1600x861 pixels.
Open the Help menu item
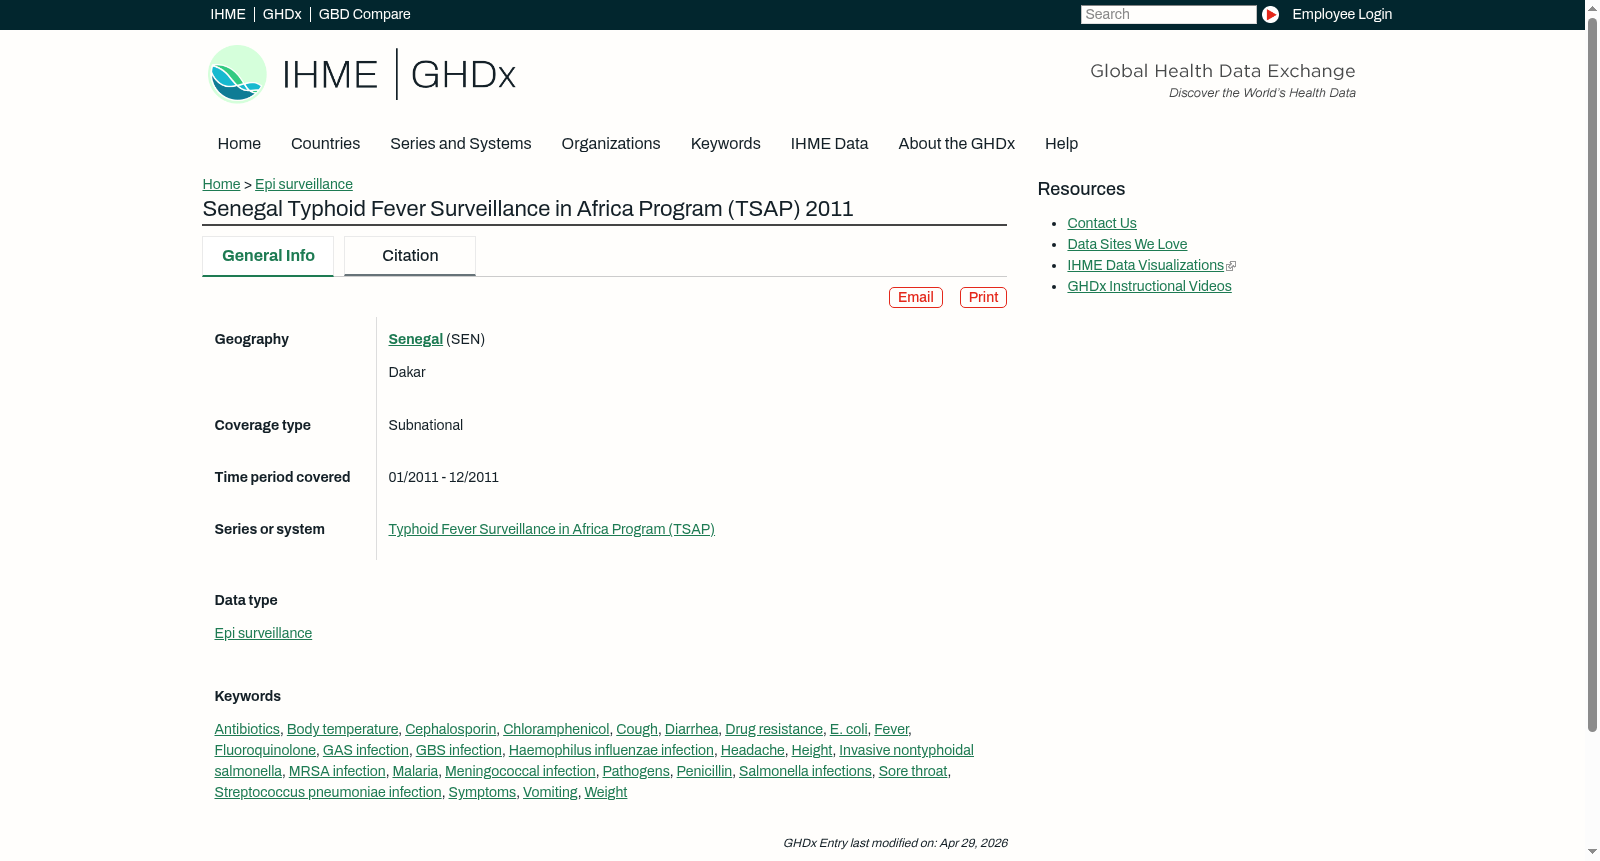pyautogui.click(x=1061, y=144)
